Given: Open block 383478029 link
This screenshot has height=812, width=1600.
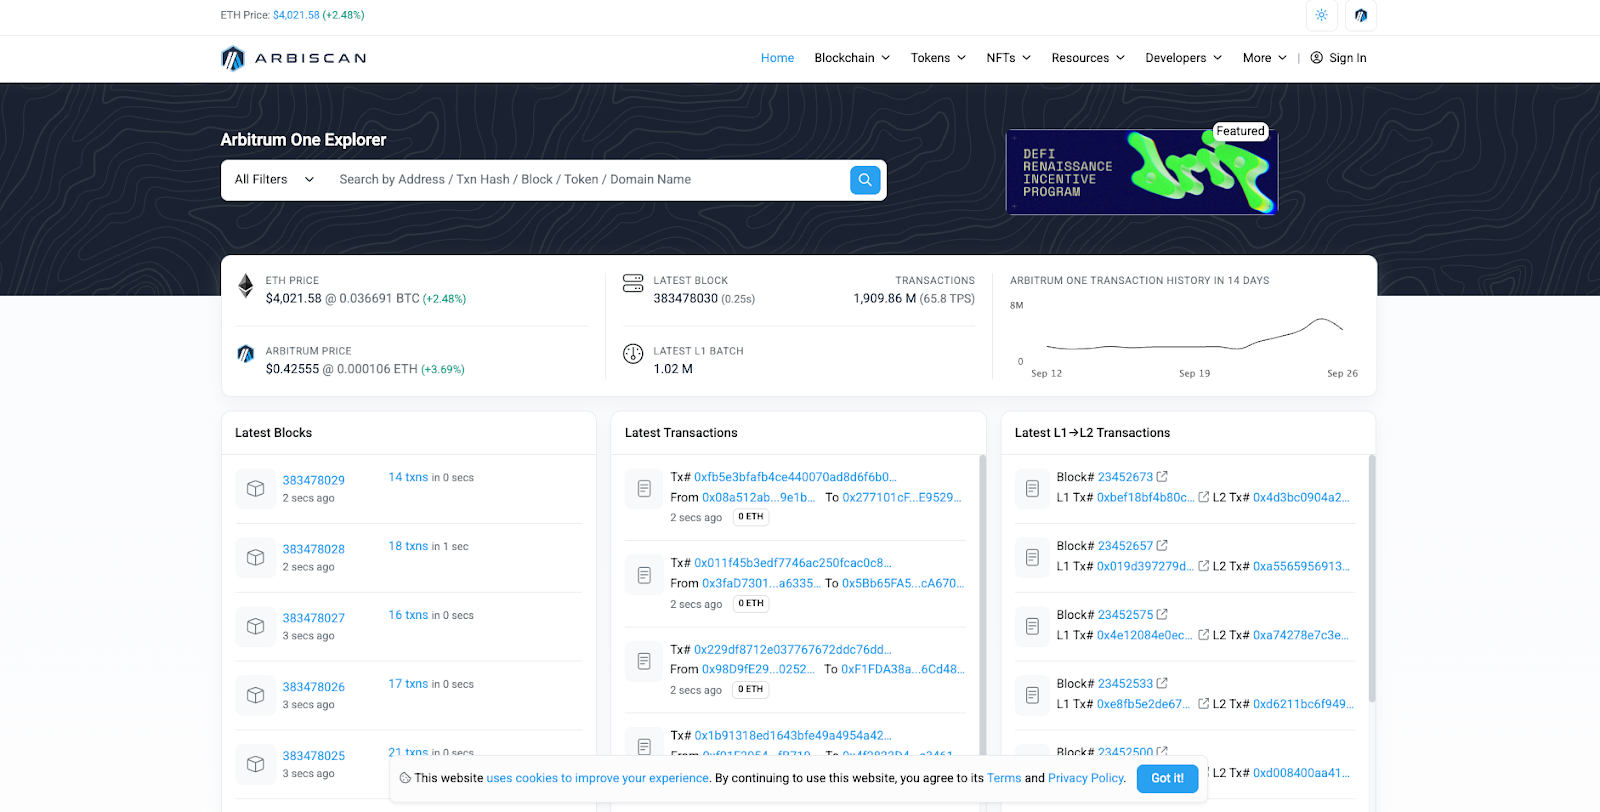Looking at the screenshot, I should pos(313,480).
